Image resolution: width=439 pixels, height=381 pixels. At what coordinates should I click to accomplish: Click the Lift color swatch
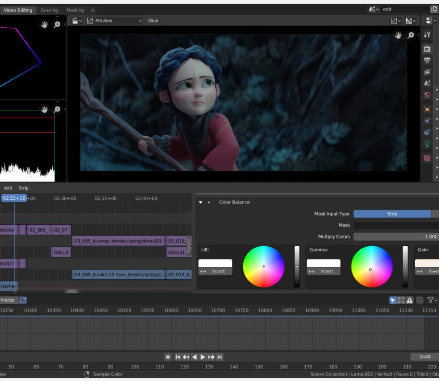tap(215, 263)
